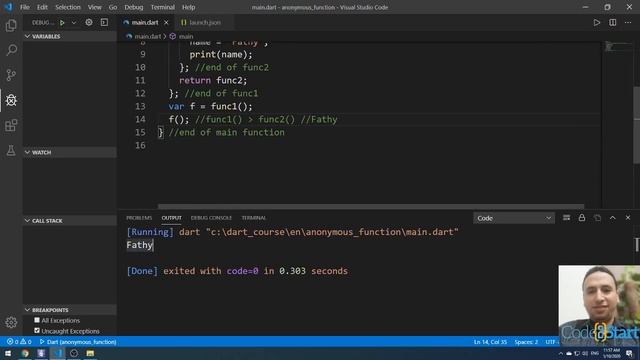This screenshot has width=640, height=360.
Task: Click line number 13 in the gutter
Action: (x=140, y=106)
